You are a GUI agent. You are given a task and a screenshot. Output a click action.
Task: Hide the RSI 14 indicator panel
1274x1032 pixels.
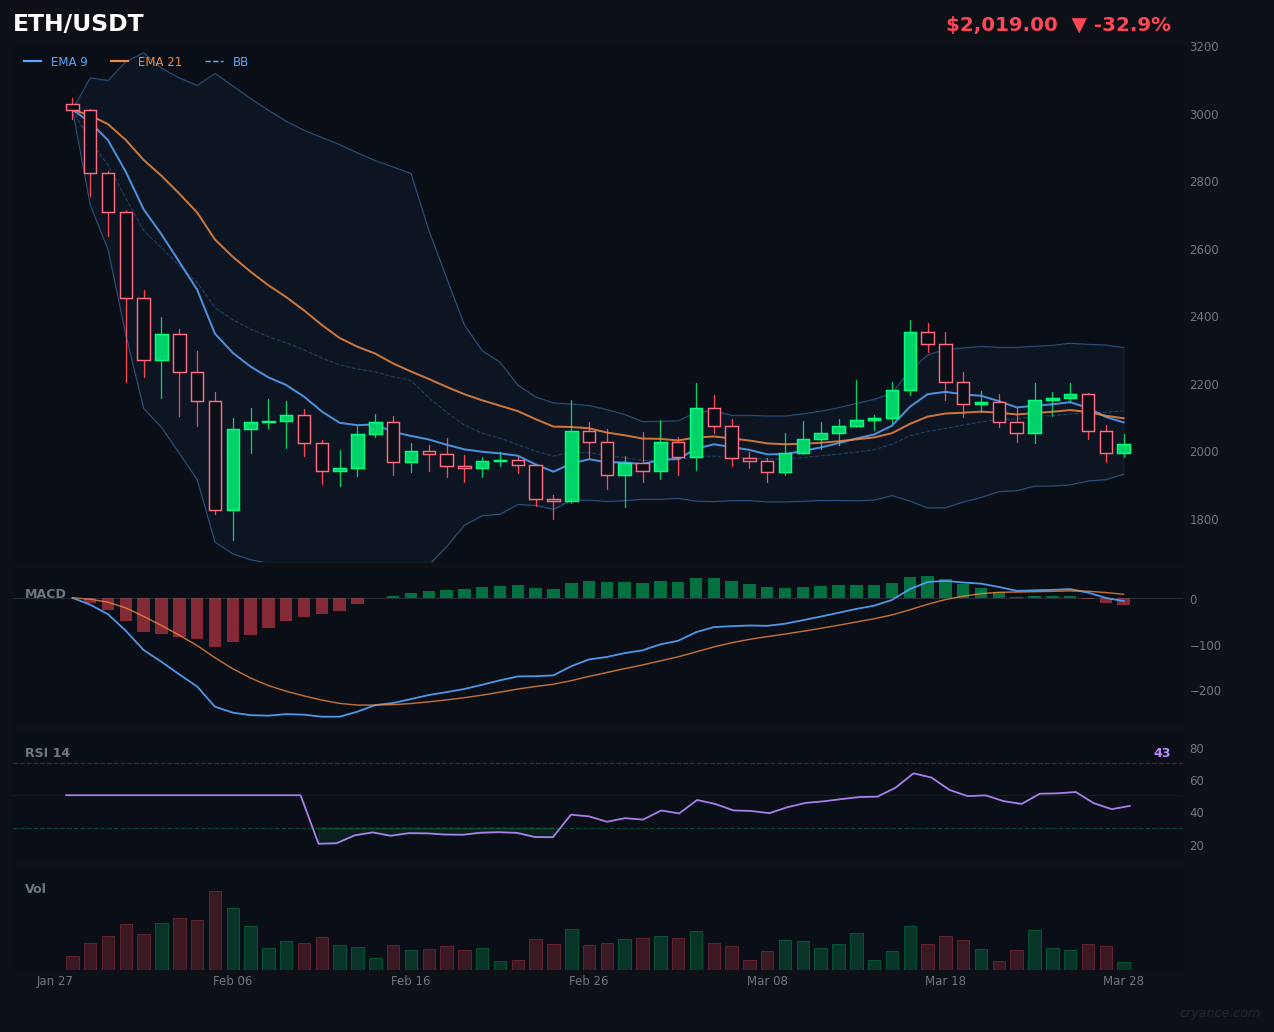tap(47, 752)
